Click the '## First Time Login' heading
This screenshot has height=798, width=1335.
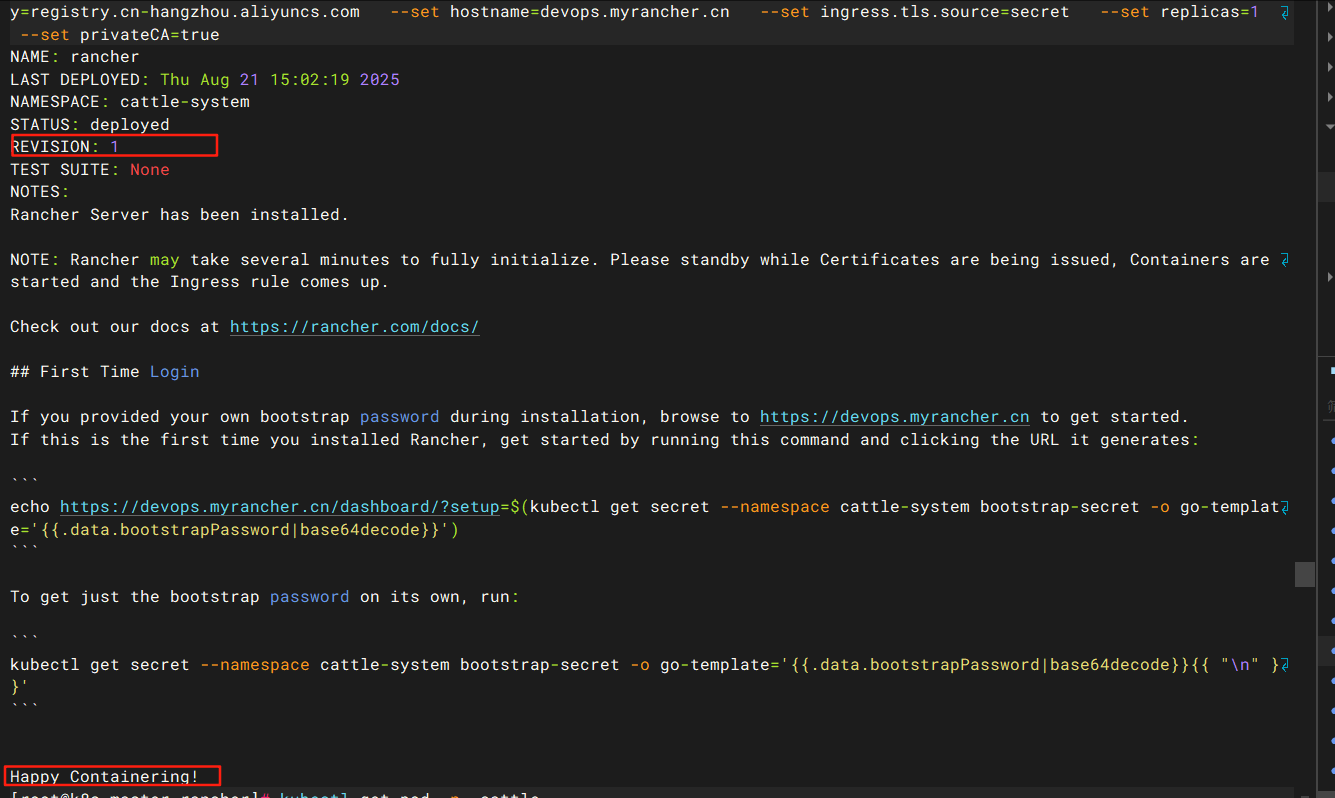pos(105,372)
